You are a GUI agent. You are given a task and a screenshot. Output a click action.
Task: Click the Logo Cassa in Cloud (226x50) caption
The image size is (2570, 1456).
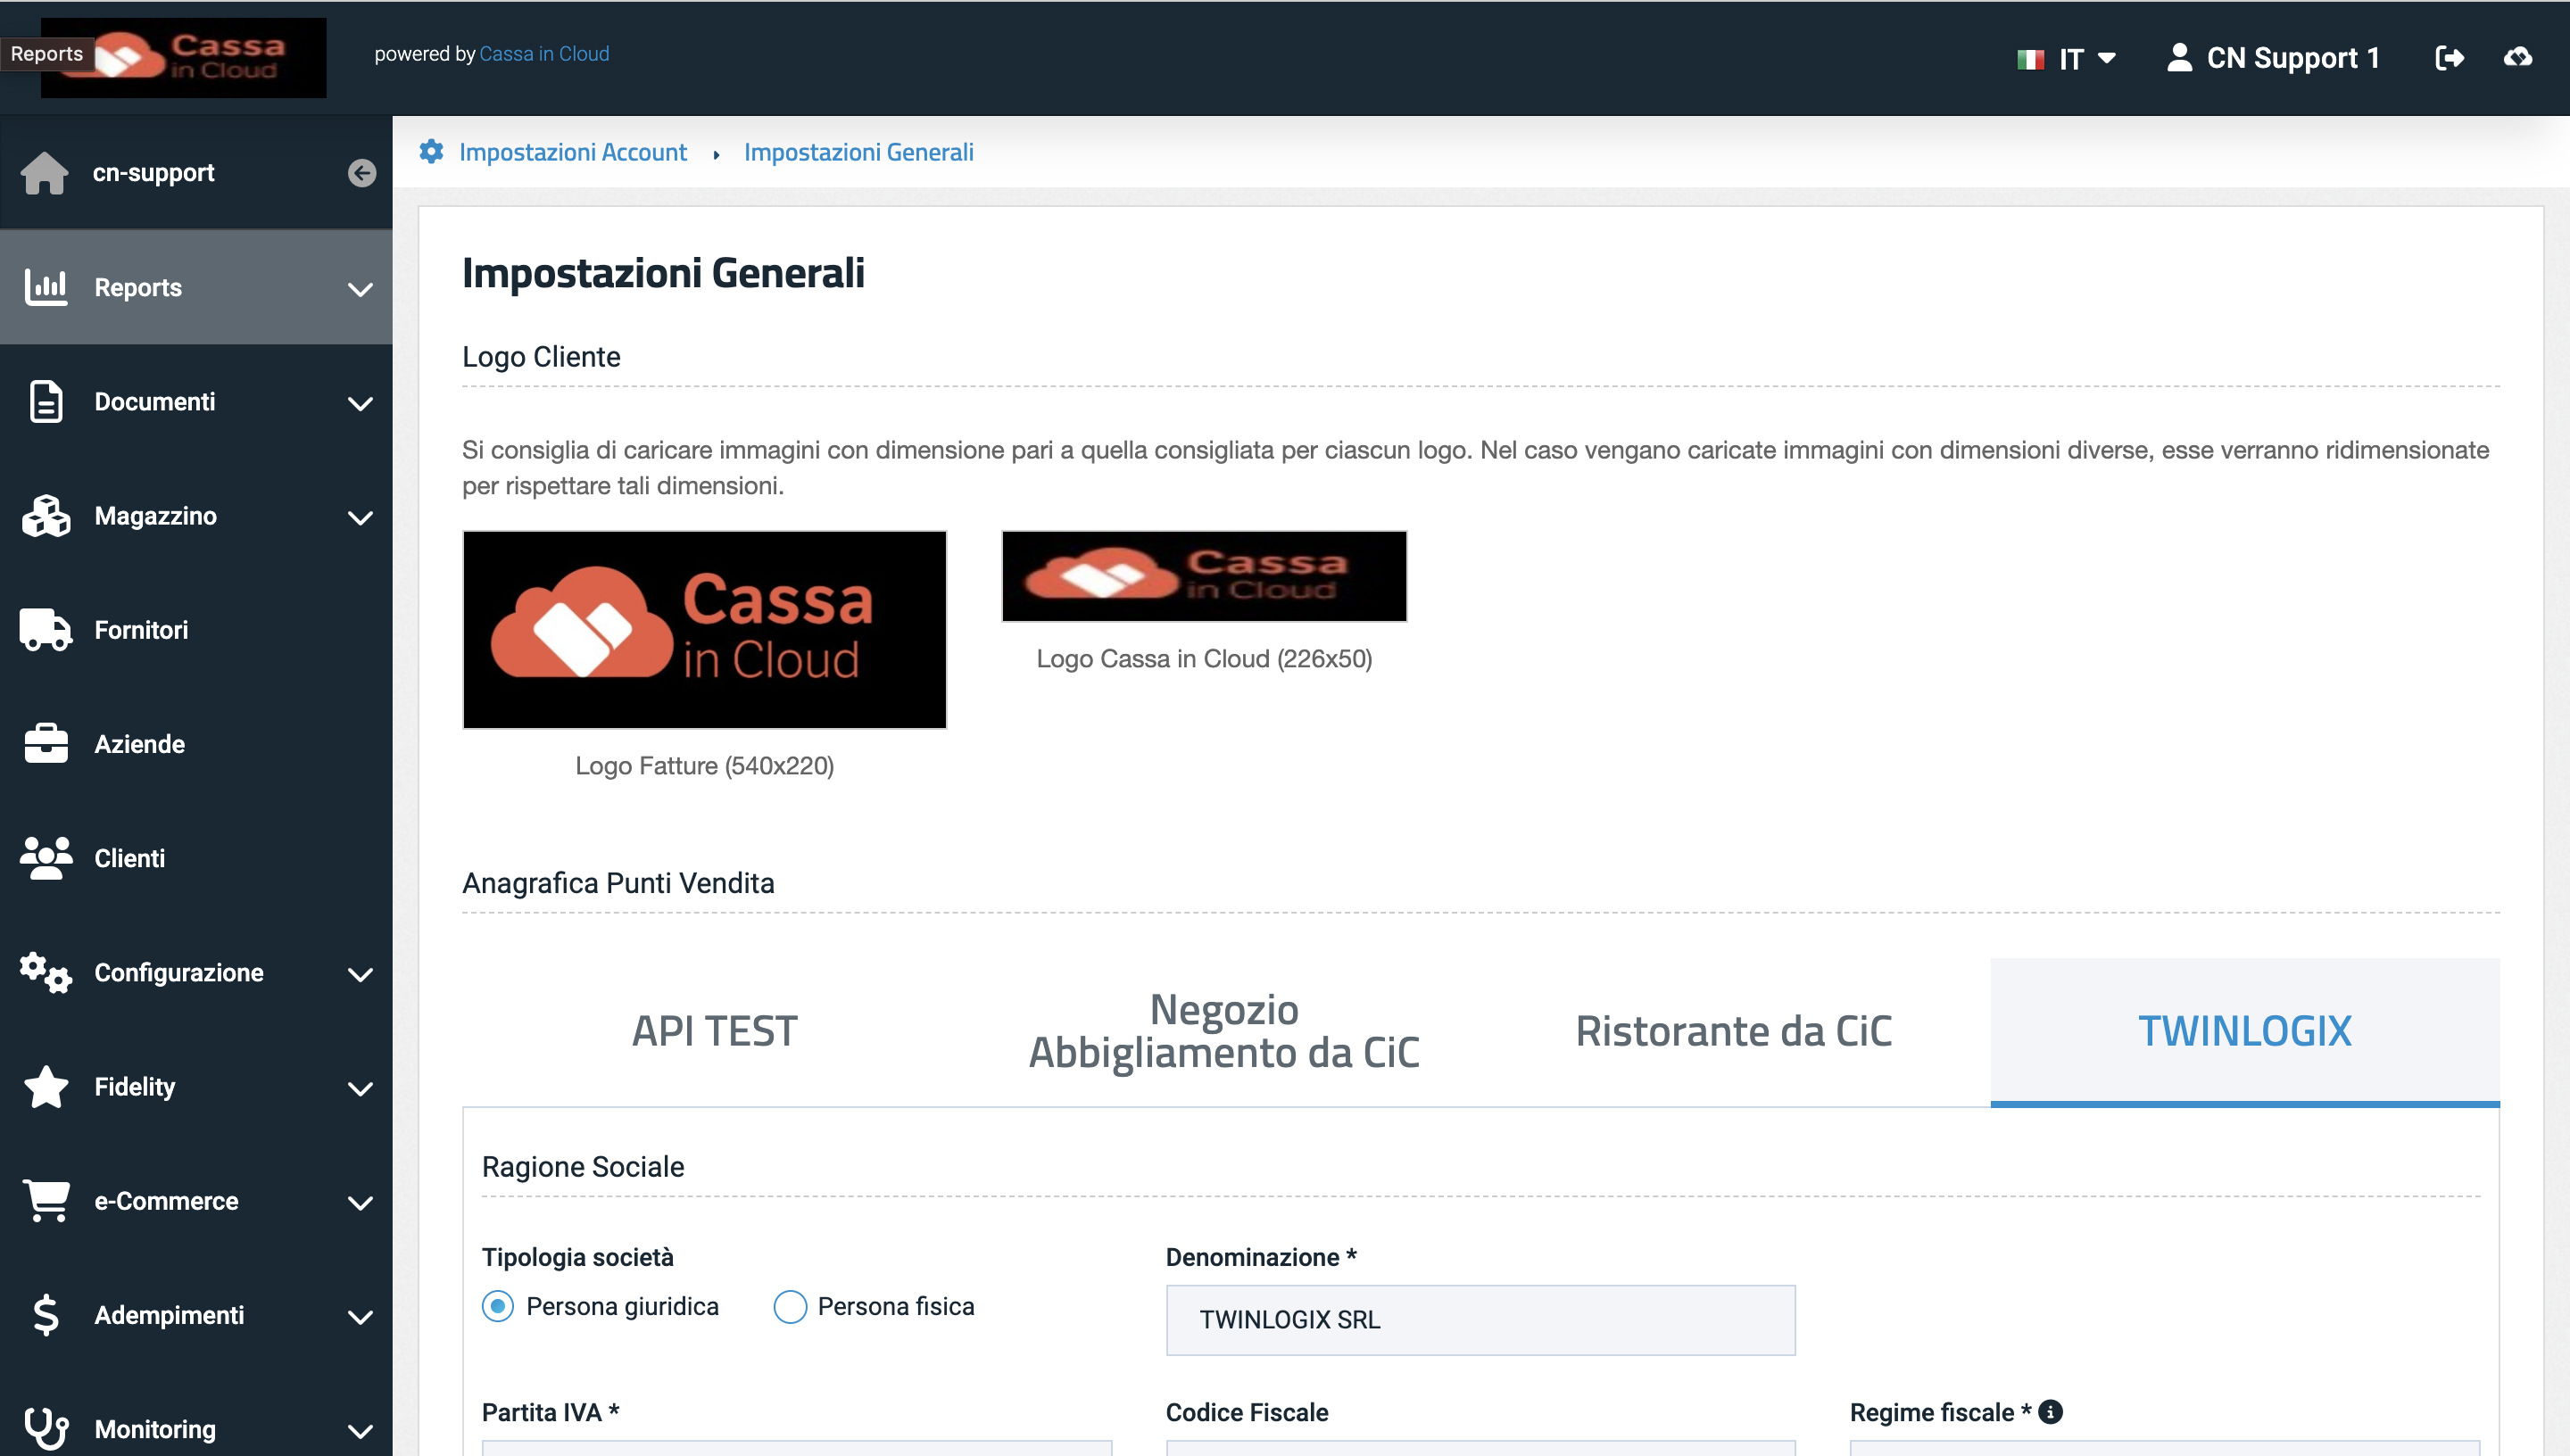tap(1204, 659)
